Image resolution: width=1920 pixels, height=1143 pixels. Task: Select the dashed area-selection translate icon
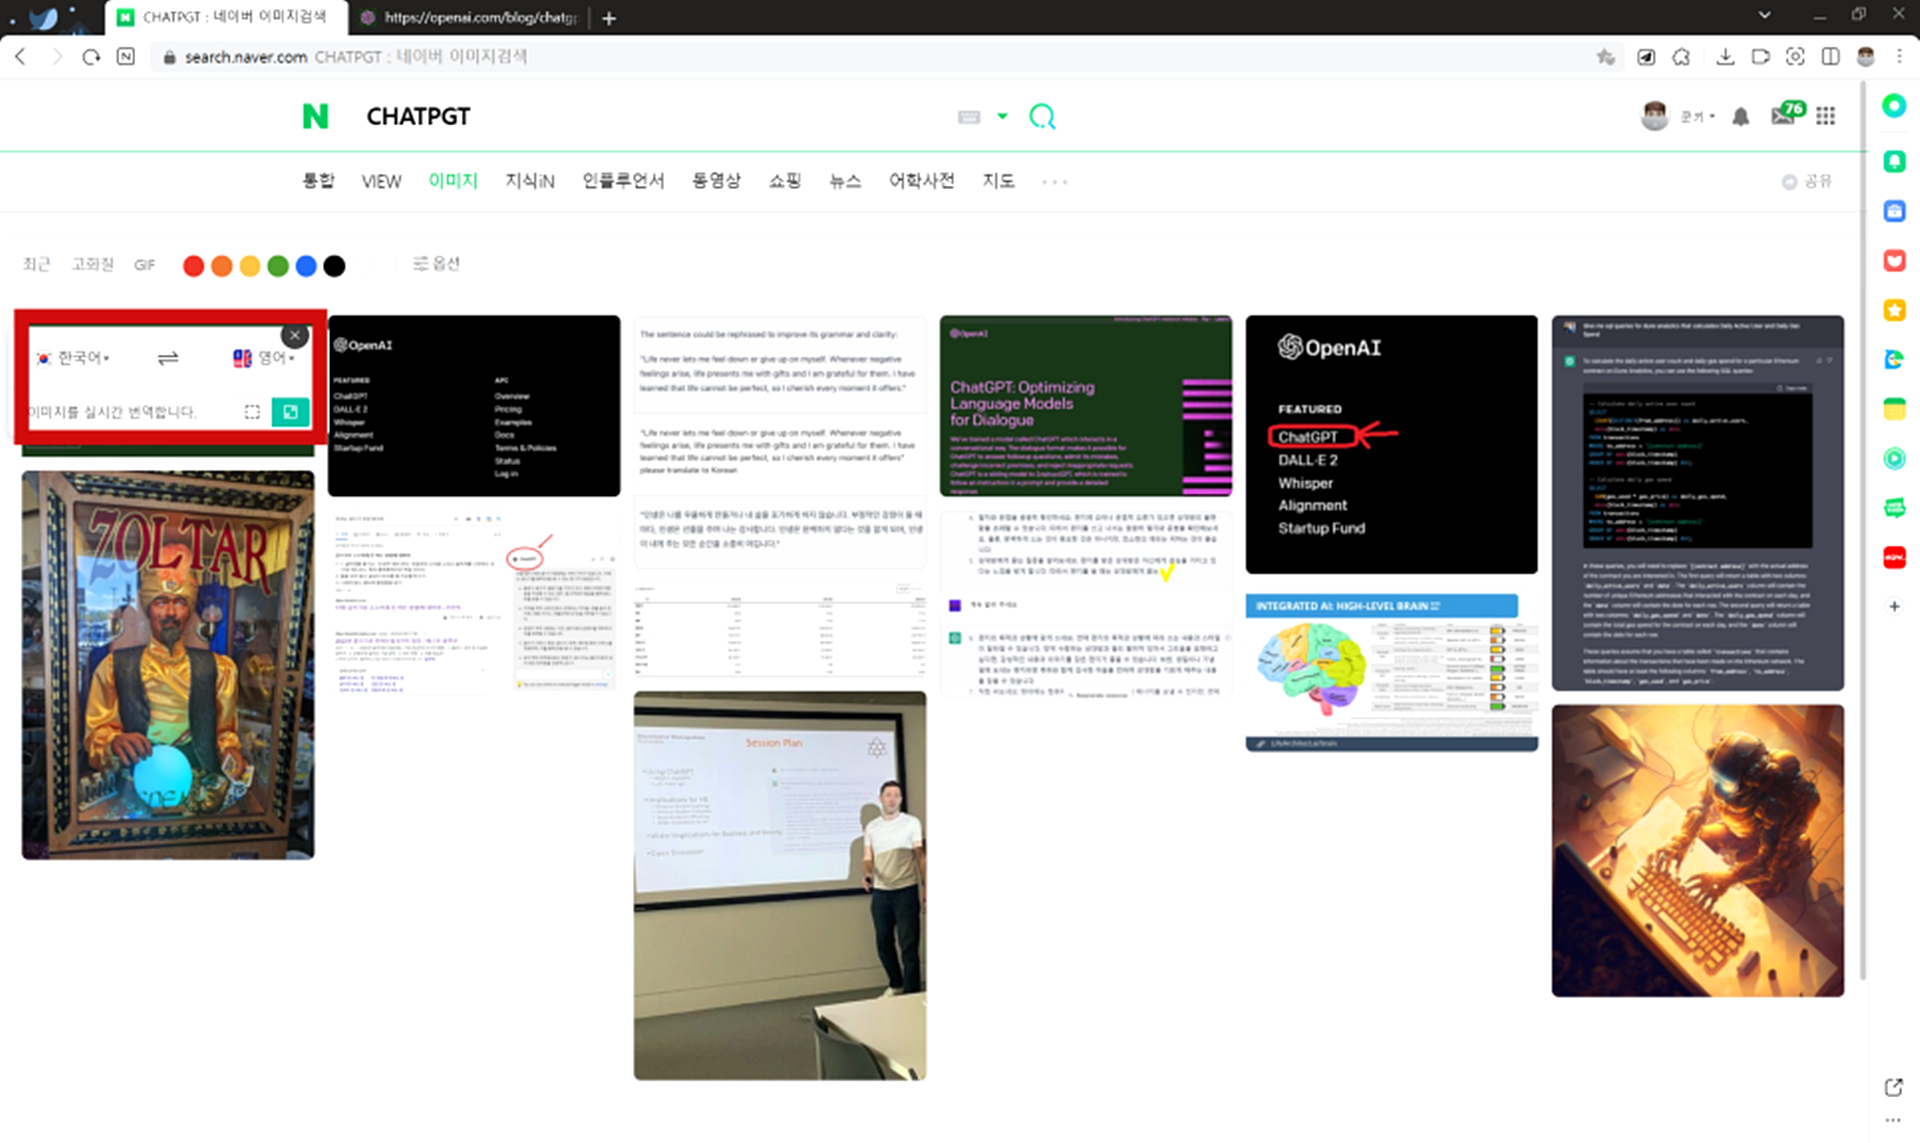point(252,412)
